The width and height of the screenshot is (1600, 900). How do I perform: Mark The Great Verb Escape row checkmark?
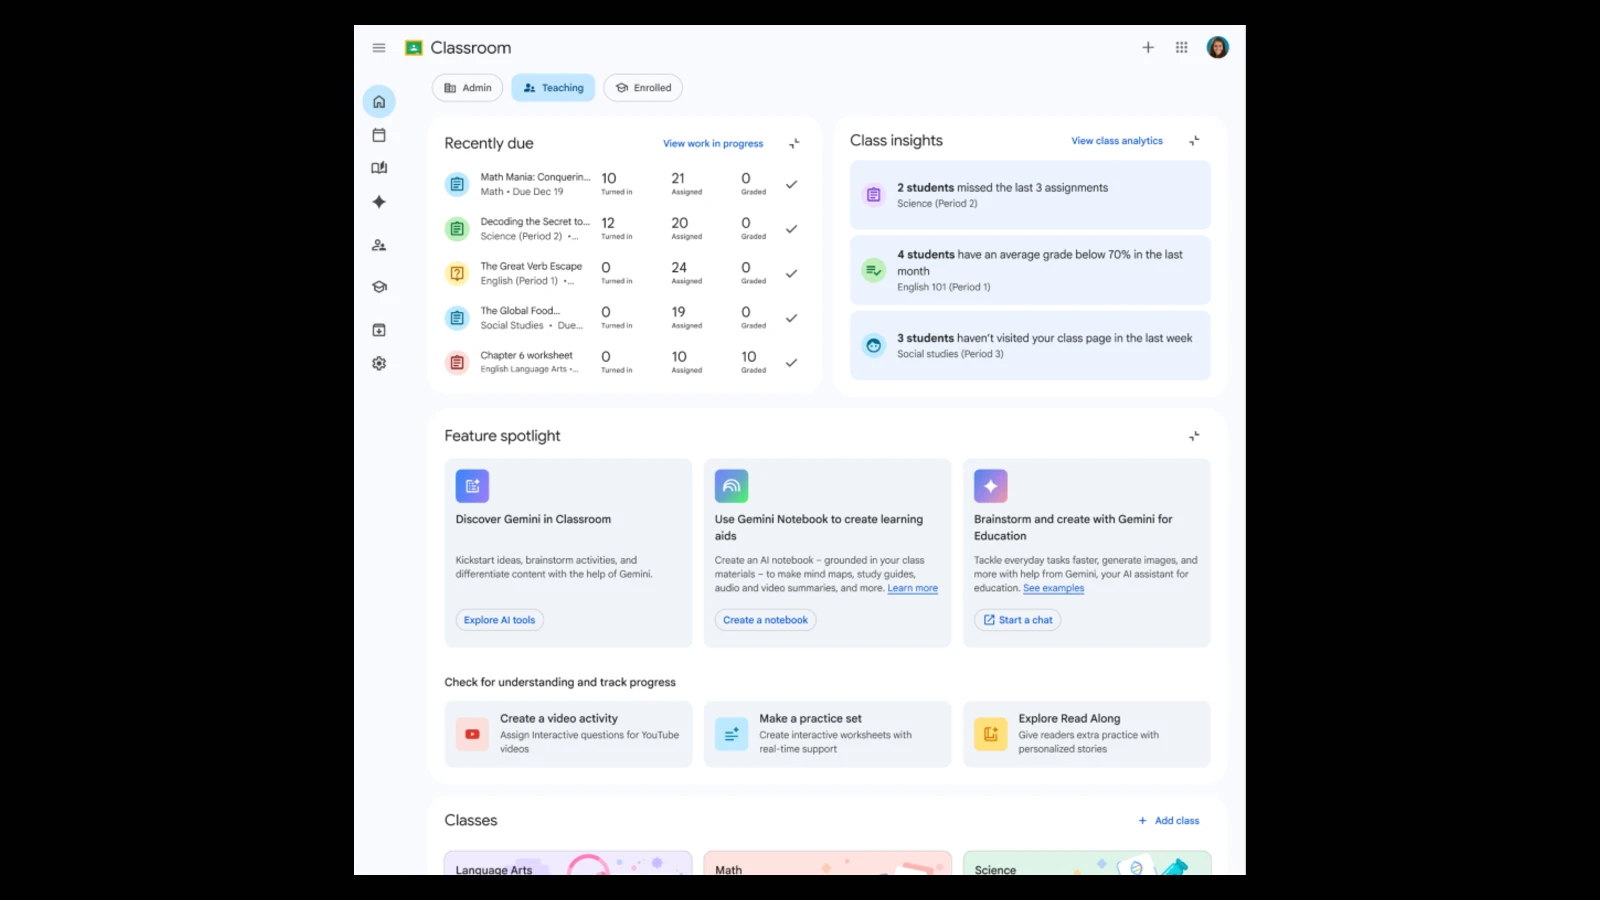791,273
